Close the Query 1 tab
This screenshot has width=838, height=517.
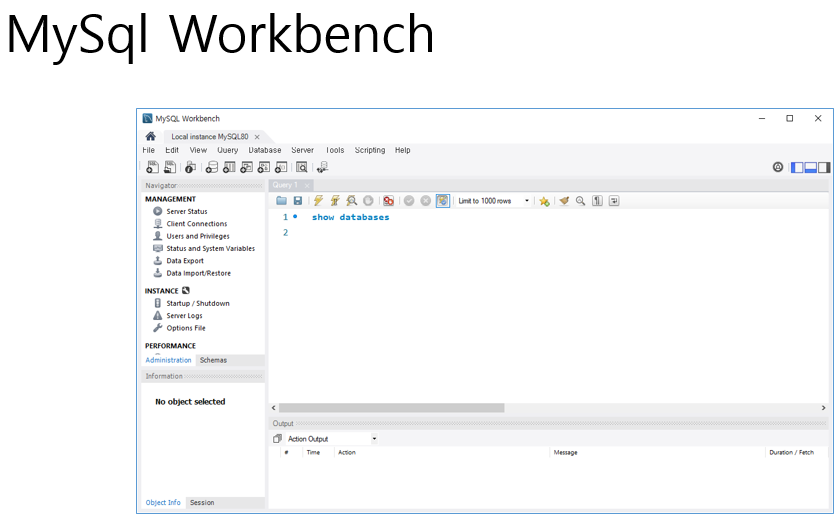(307, 186)
